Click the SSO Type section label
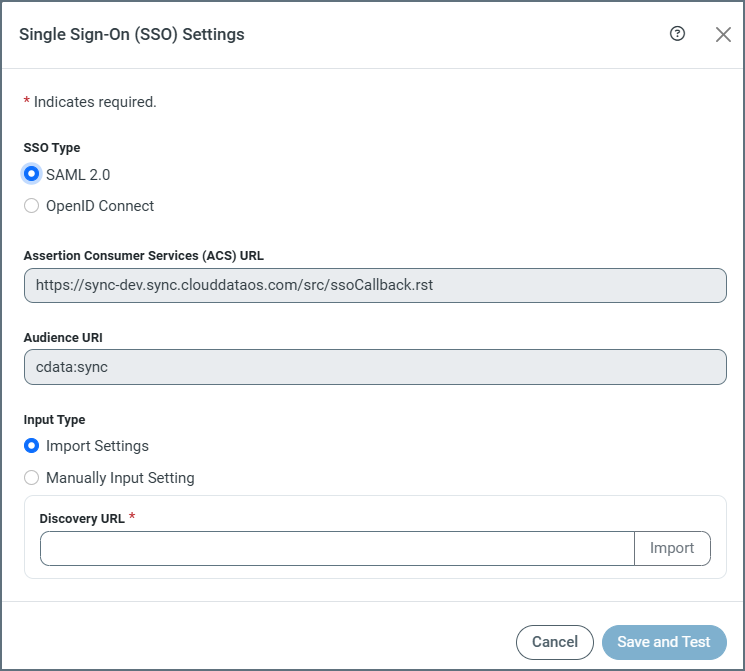Screen dimensions: 745x671 click(x=52, y=148)
